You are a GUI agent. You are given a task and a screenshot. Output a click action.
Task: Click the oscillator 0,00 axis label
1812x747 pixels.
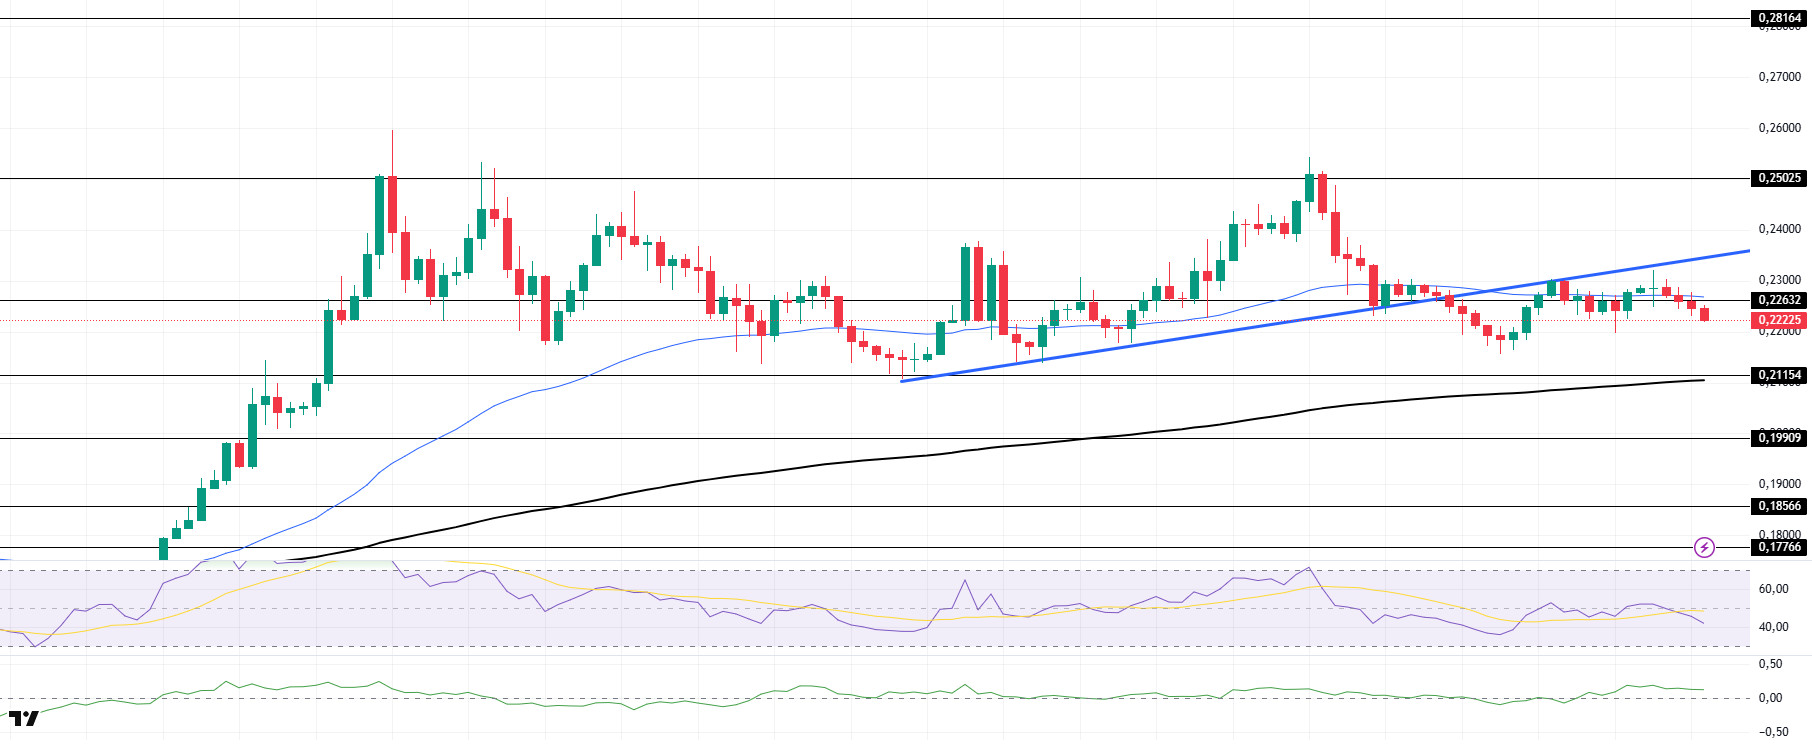pos(1770,698)
